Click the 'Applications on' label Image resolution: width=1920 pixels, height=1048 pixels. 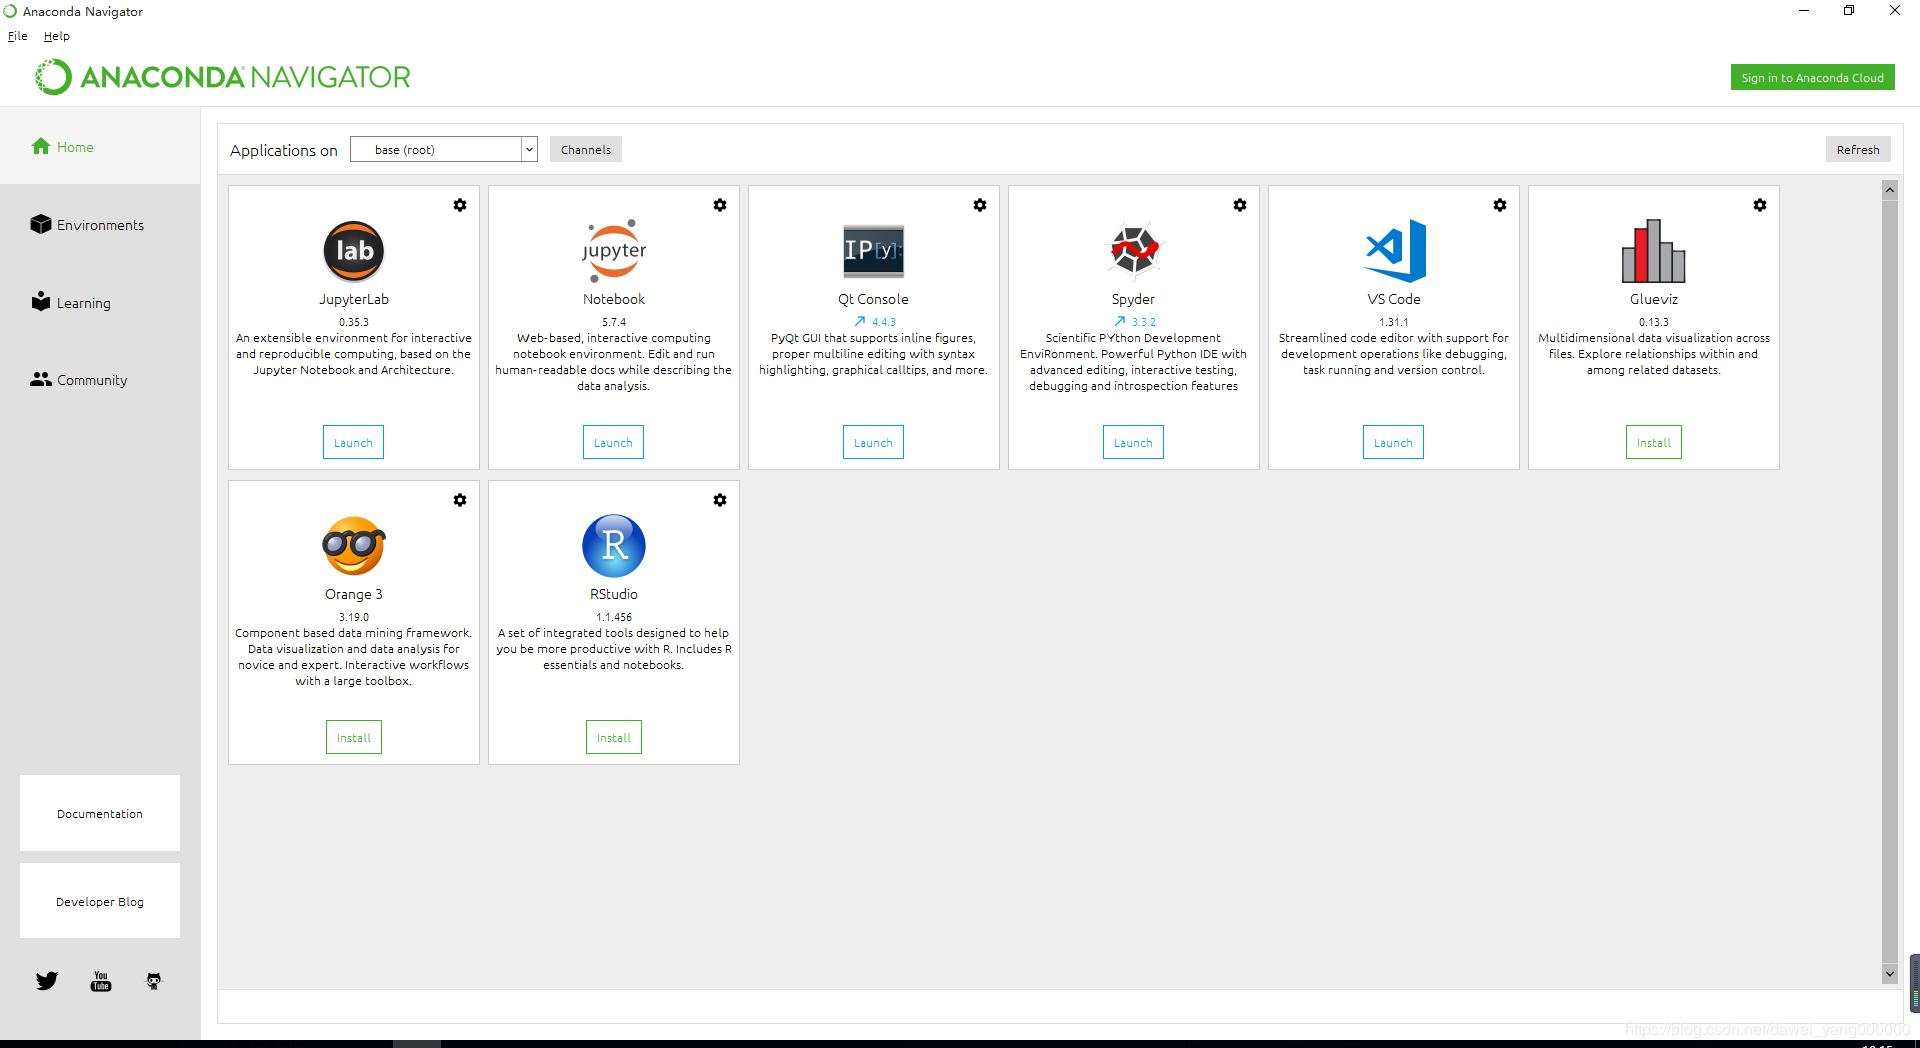(284, 150)
